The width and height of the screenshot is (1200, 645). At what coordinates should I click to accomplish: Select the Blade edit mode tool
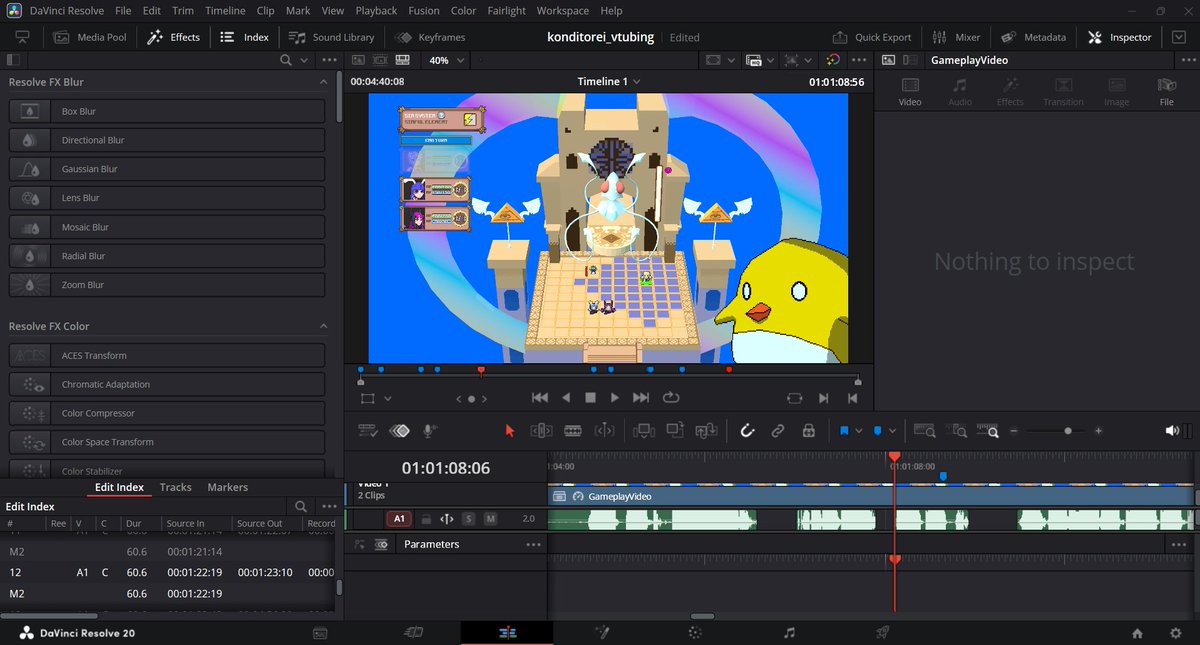tap(573, 431)
